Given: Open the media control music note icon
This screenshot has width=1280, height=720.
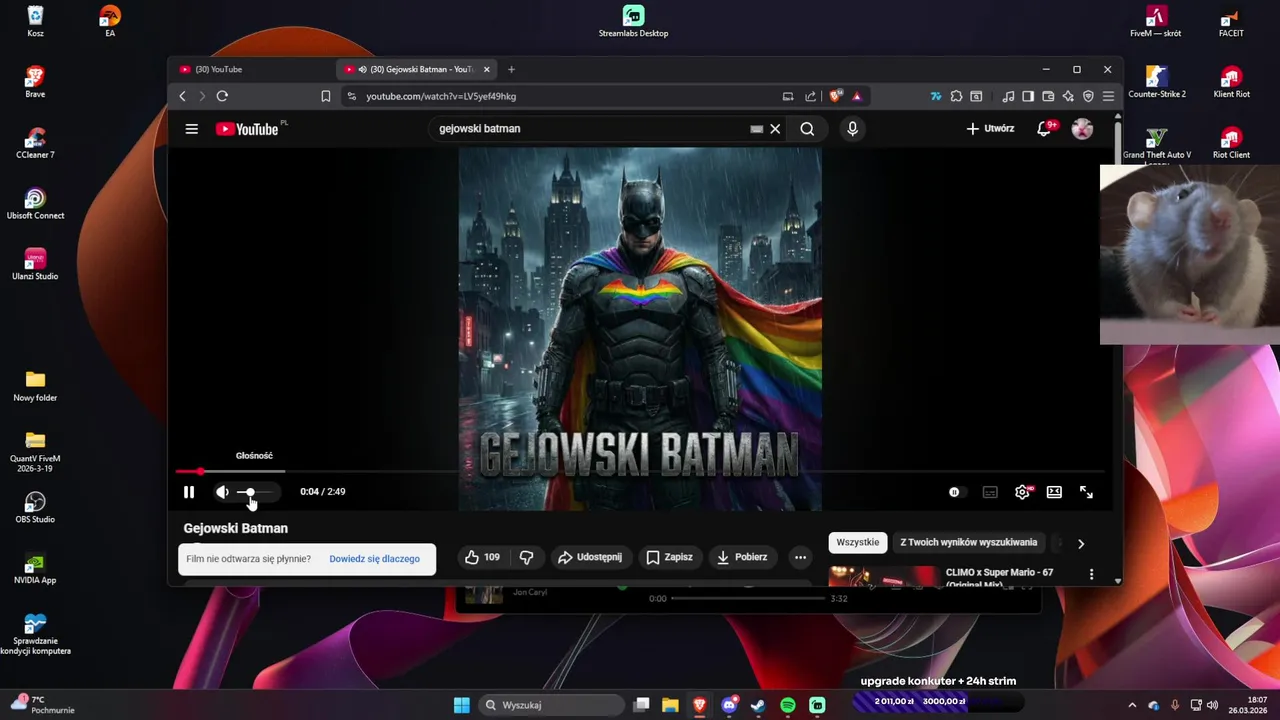Looking at the screenshot, I should (x=1008, y=96).
